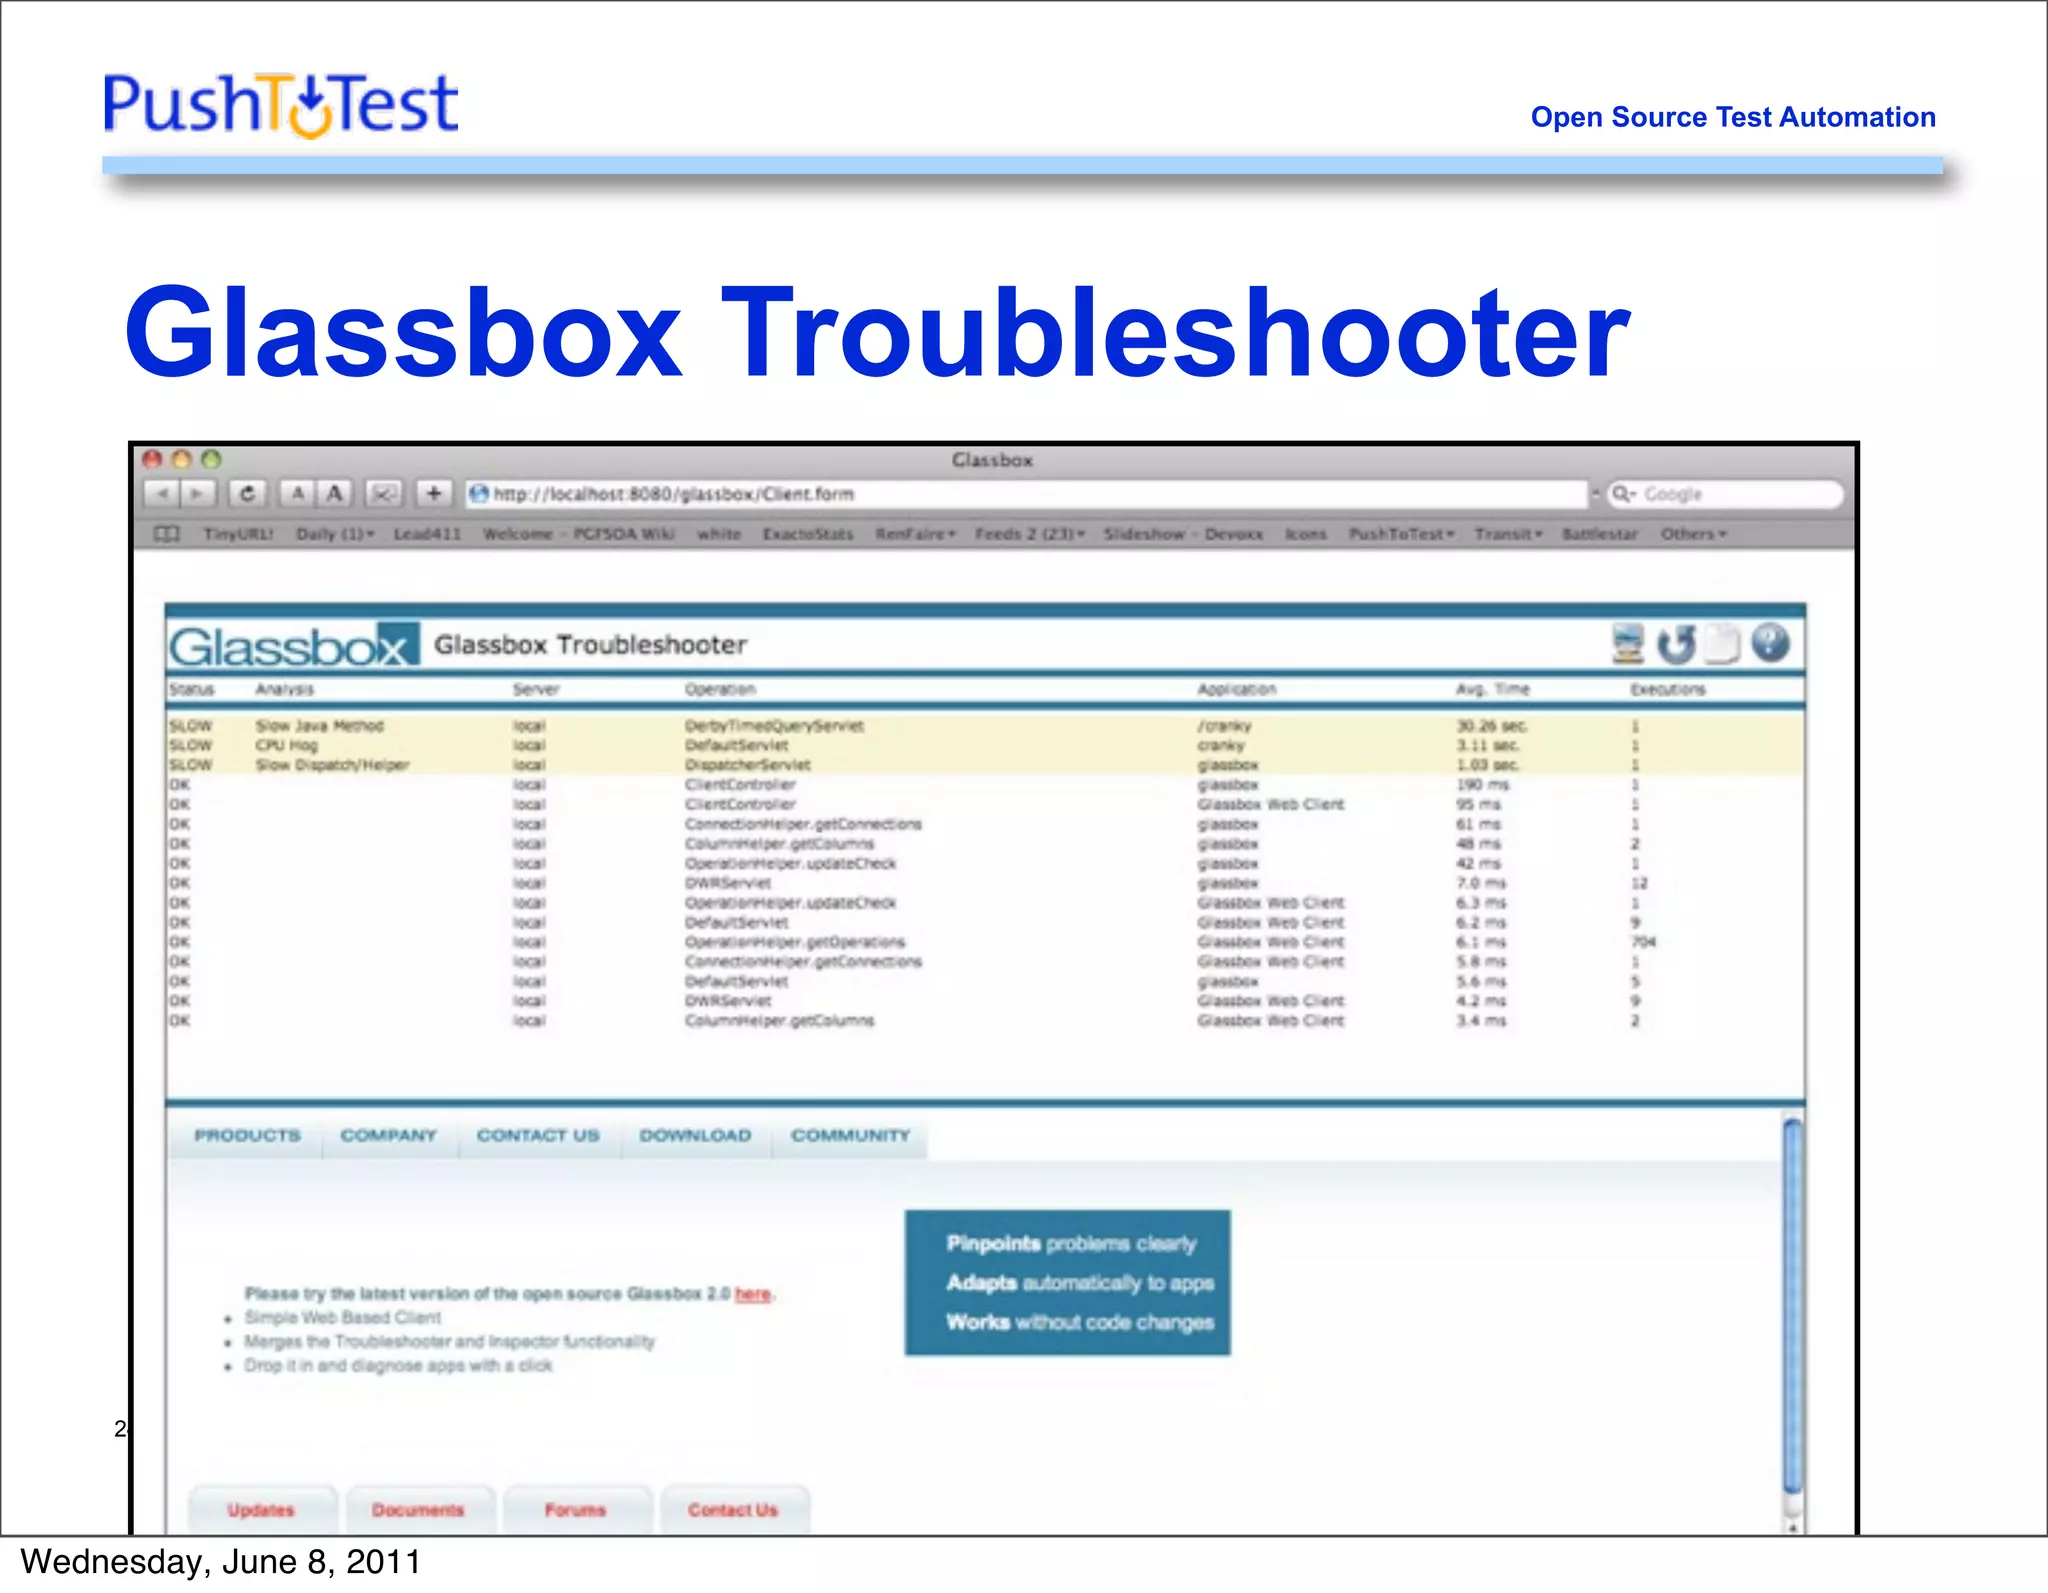This screenshot has width=2048, height=1593.
Task: Select the OperationHelper.getOperations row
Action: click(x=985, y=942)
